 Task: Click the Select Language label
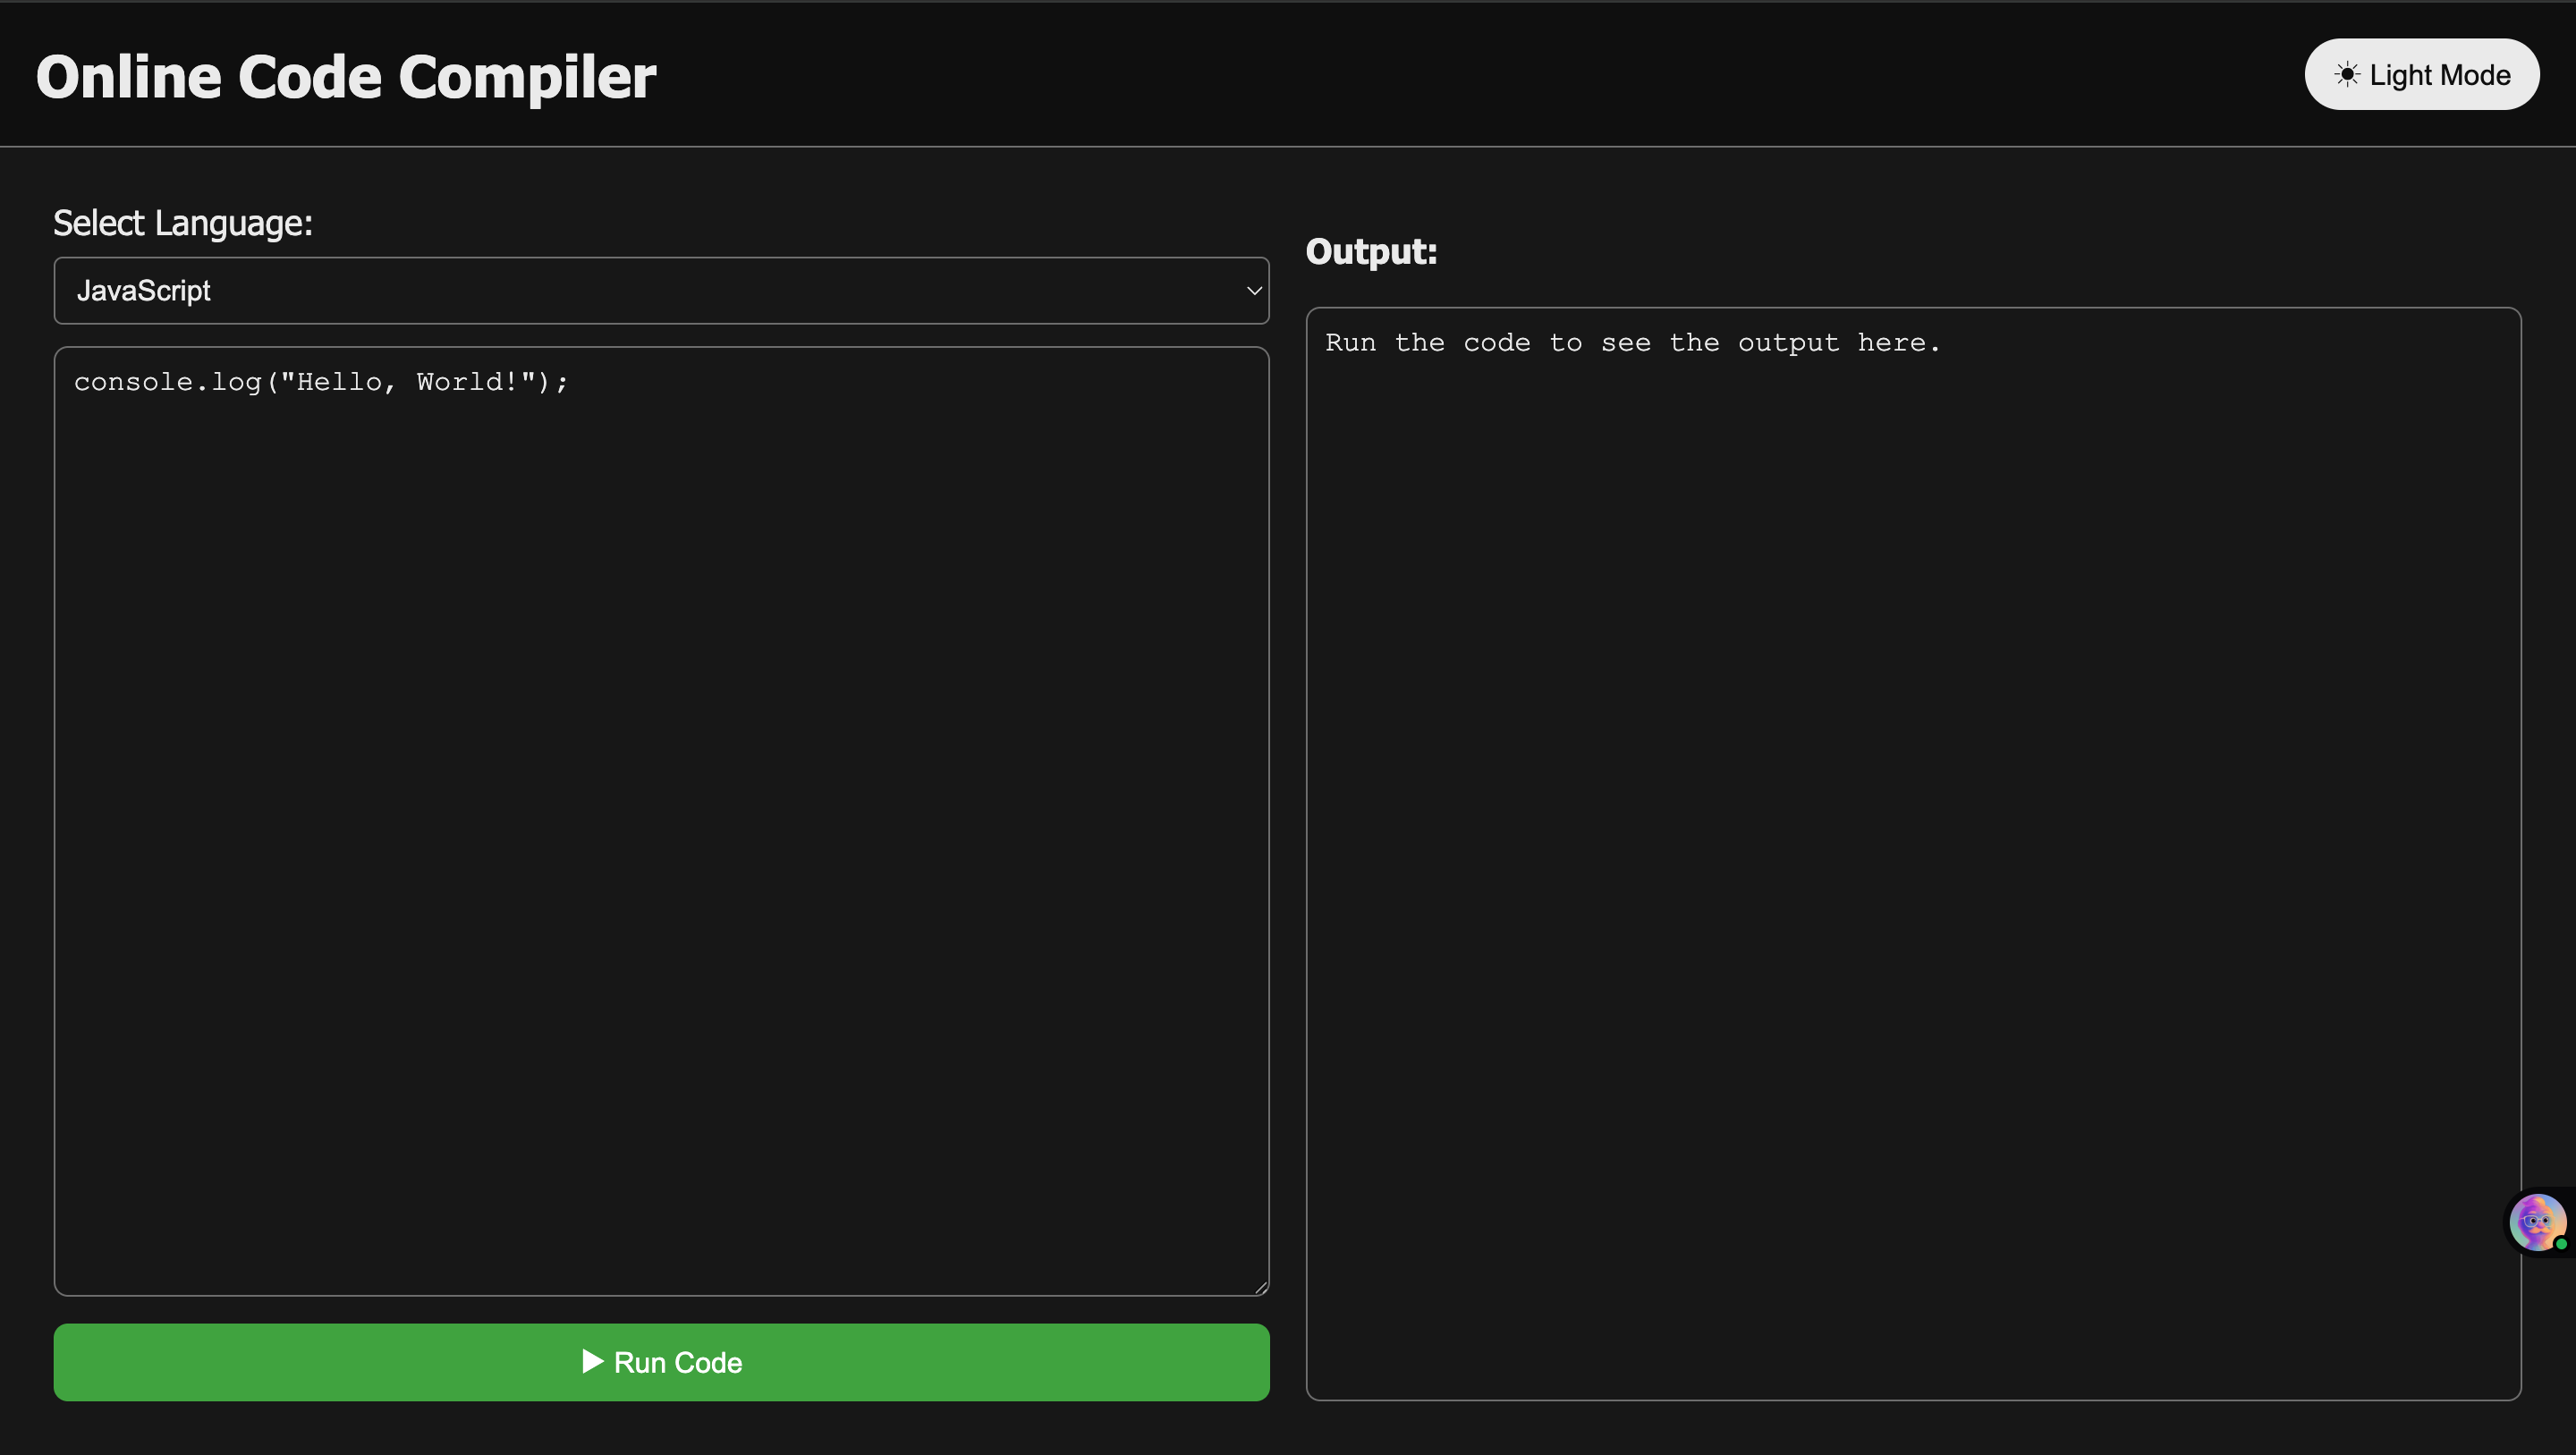183,223
